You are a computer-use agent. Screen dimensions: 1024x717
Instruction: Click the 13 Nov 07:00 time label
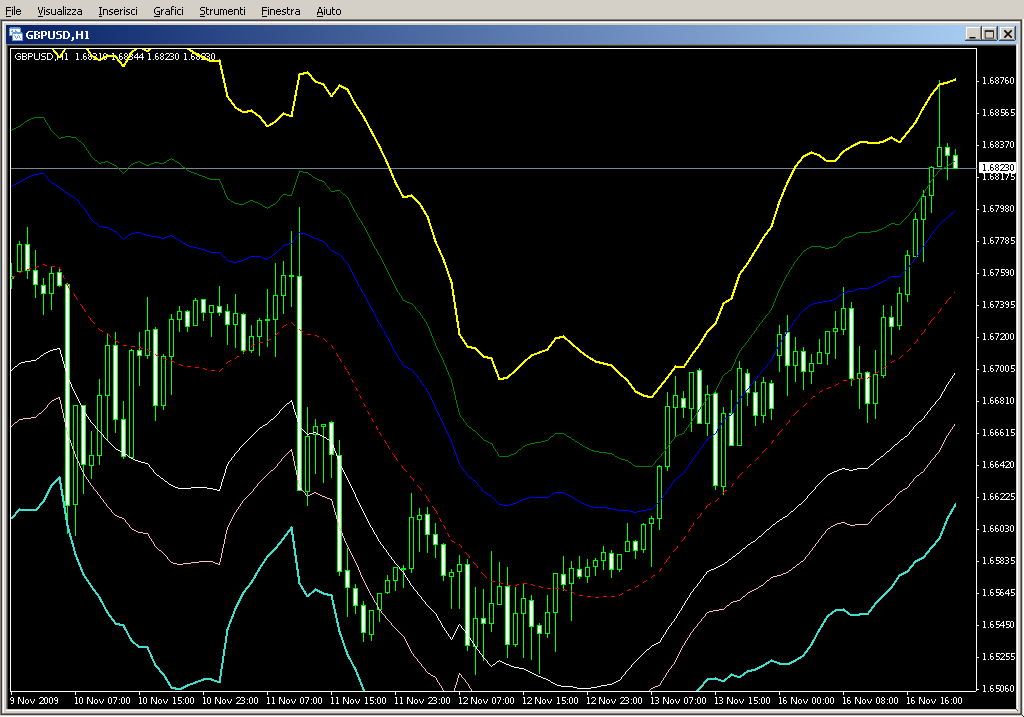tap(678, 701)
